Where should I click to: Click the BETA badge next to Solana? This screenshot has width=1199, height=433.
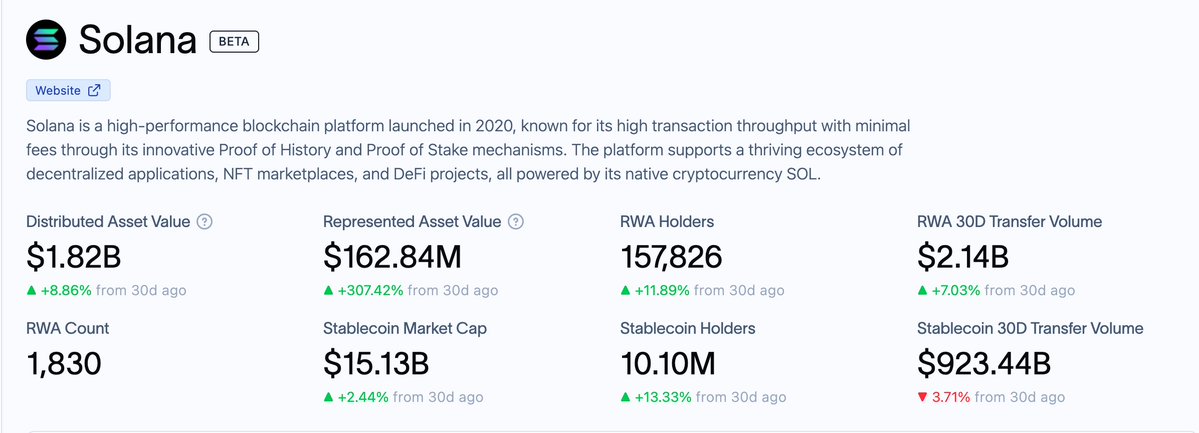click(x=234, y=42)
